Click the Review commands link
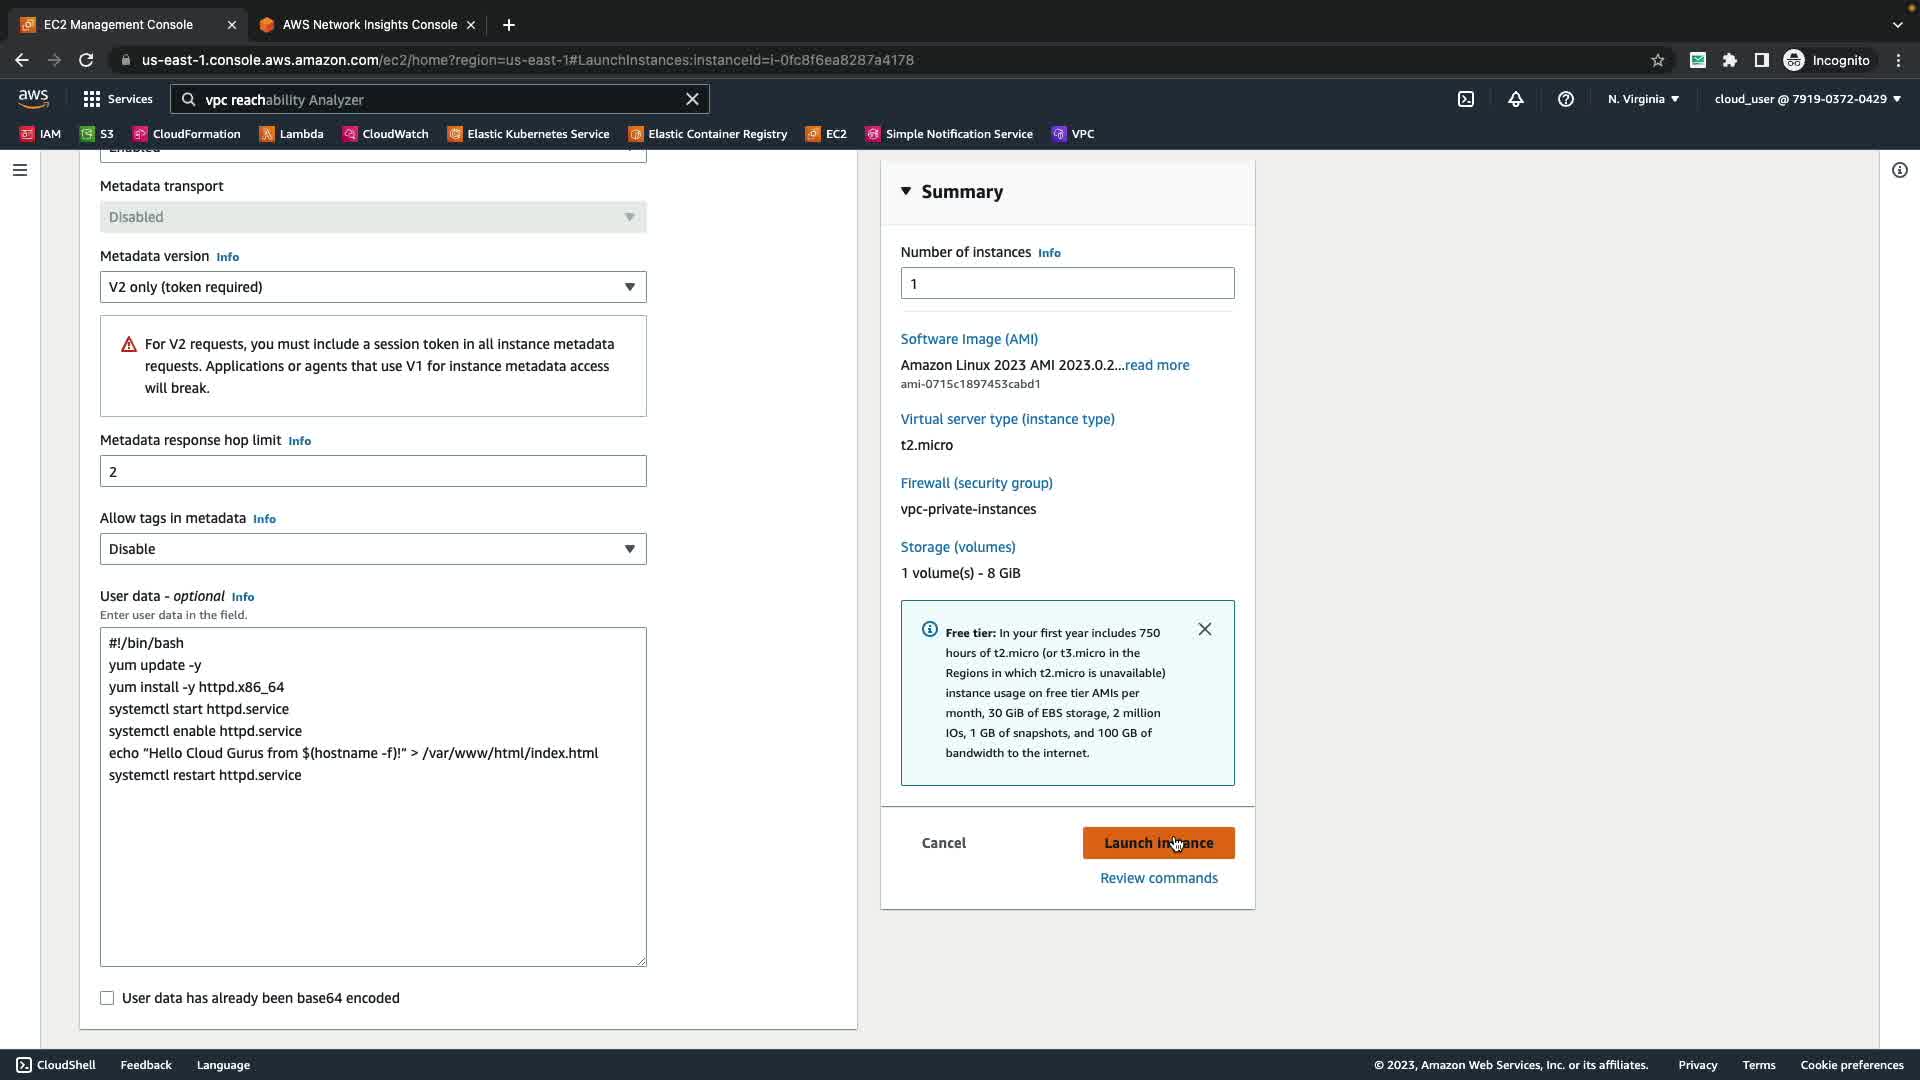Viewport: 1920px width, 1080px height. pos(1158,878)
